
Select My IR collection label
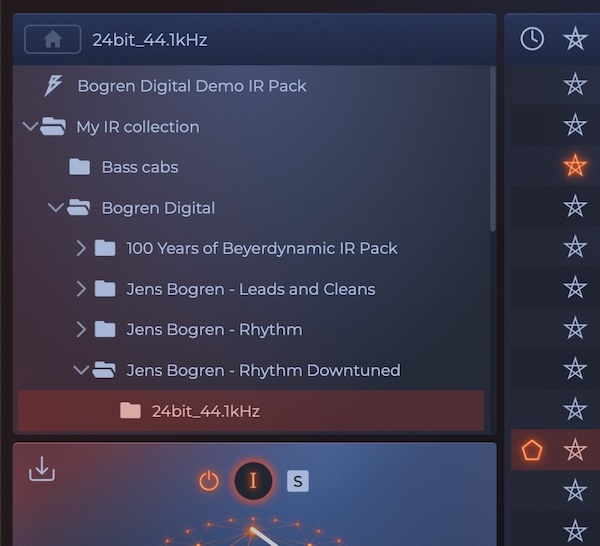(138, 127)
